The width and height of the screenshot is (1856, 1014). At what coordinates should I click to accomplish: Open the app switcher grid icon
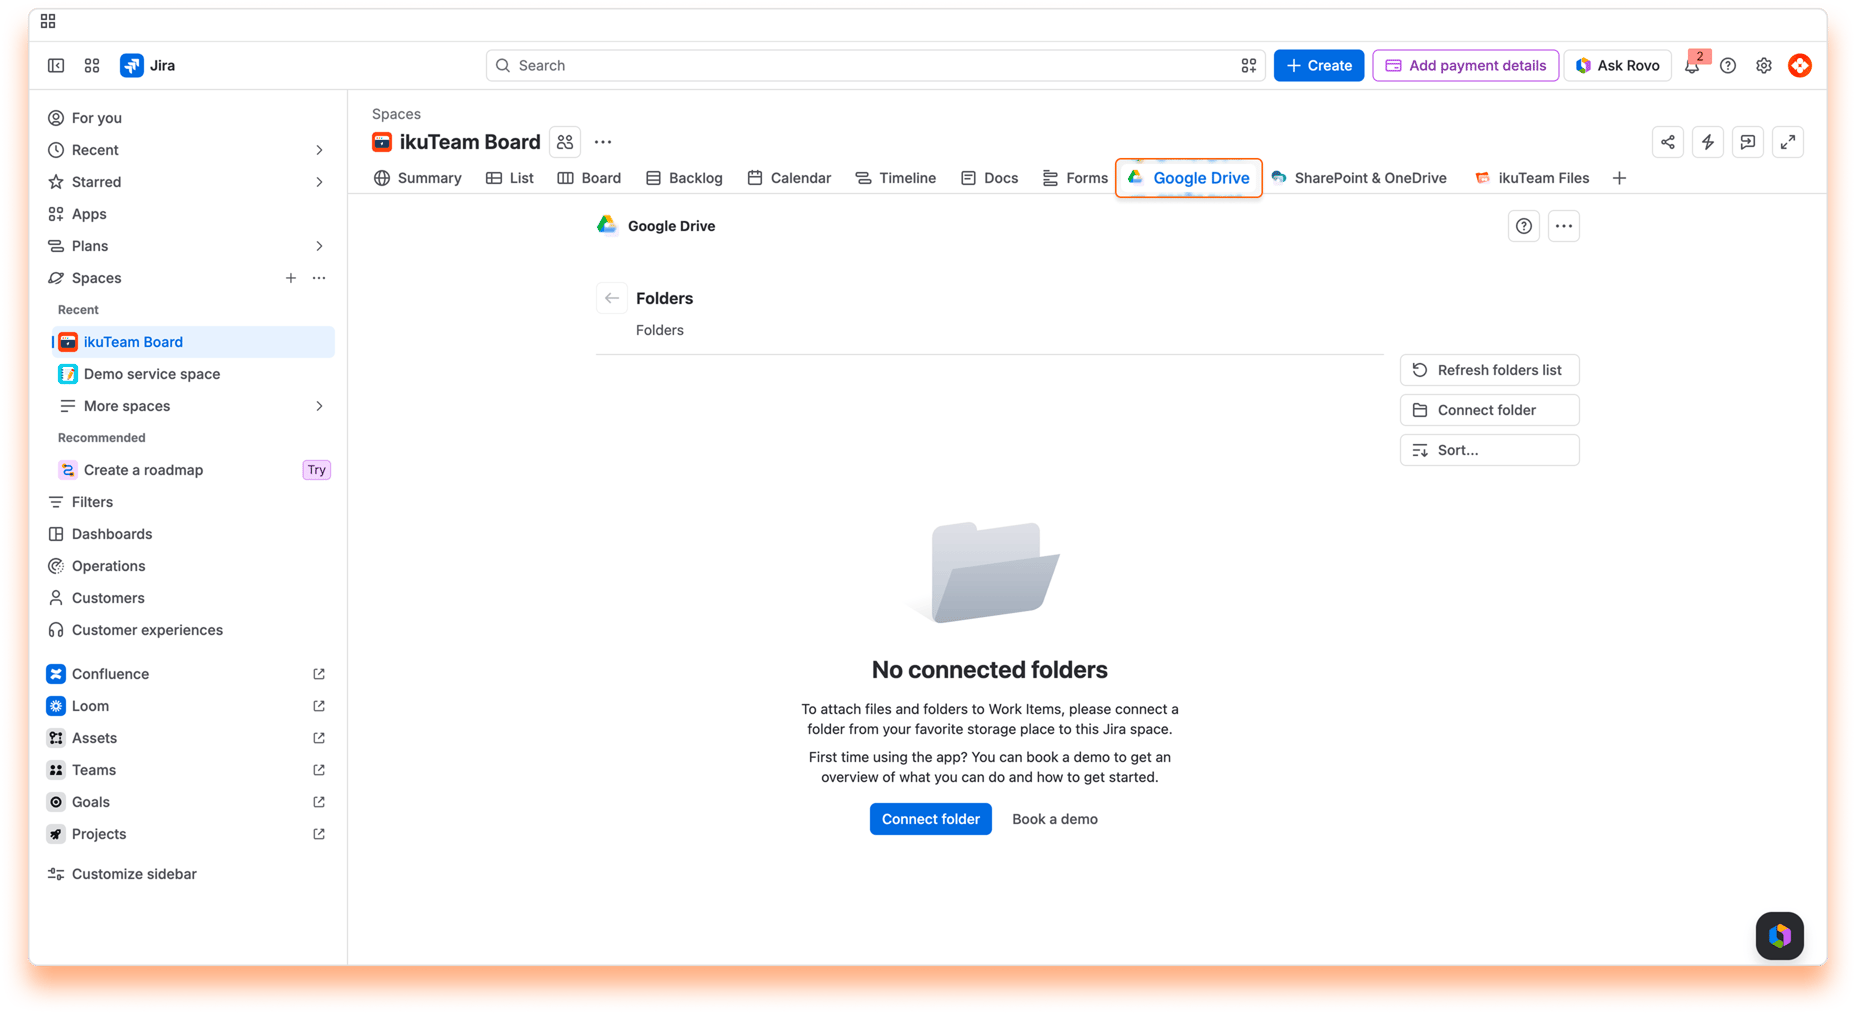92,65
